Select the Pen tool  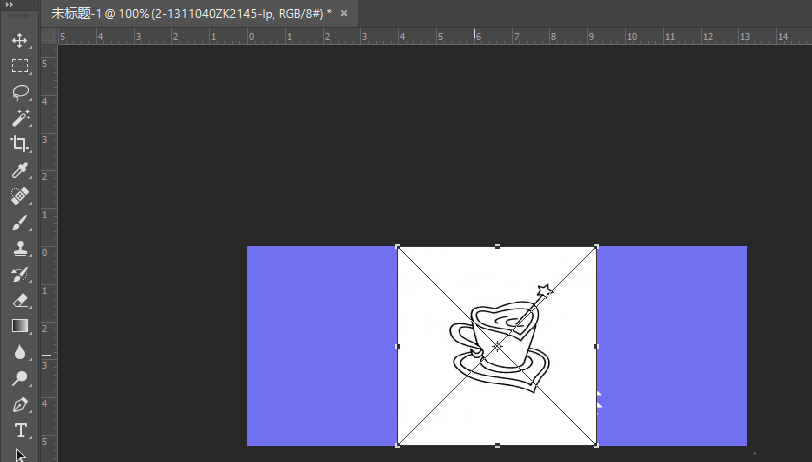[20, 405]
